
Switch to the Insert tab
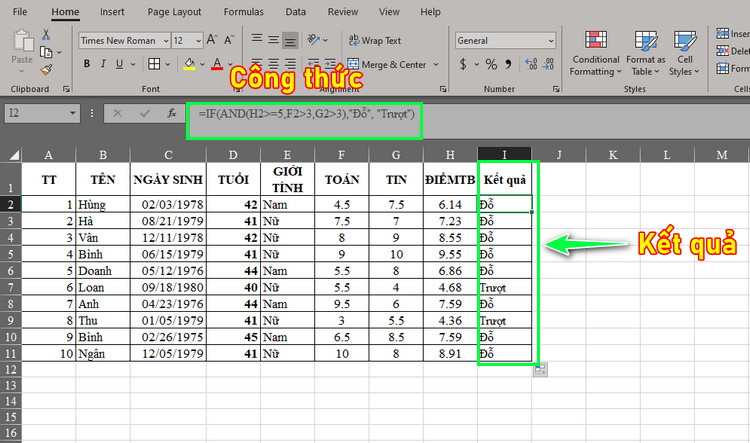[x=112, y=12]
